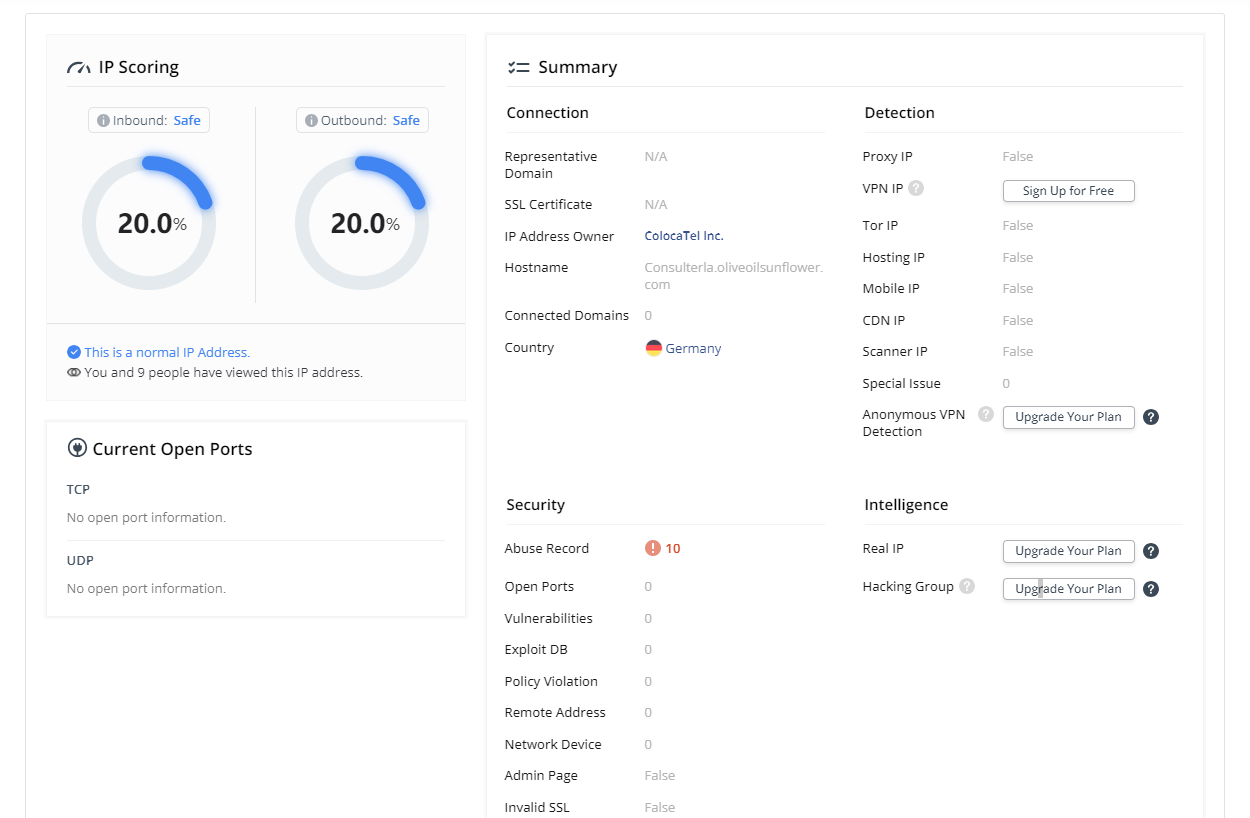Click the Admin Page False value

point(660,775)
